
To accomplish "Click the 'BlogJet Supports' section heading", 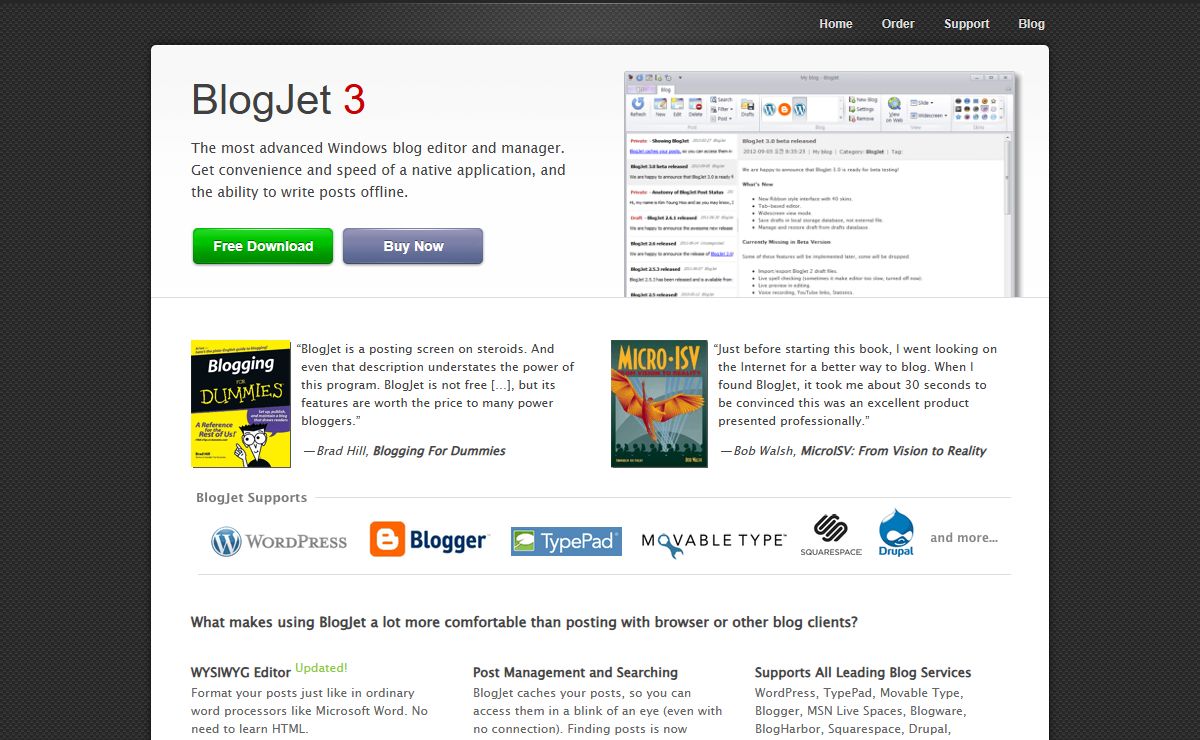I will coord(251,497).
